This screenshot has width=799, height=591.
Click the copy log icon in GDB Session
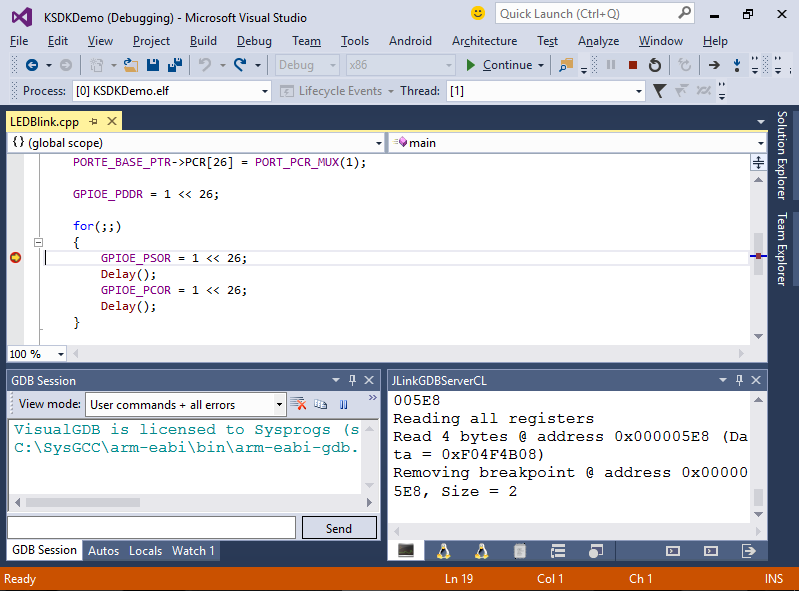click(x=321, y=405)
